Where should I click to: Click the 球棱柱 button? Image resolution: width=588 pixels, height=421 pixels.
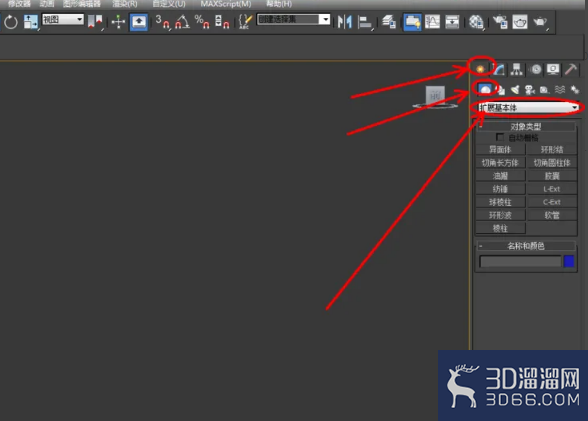point(500,202)
